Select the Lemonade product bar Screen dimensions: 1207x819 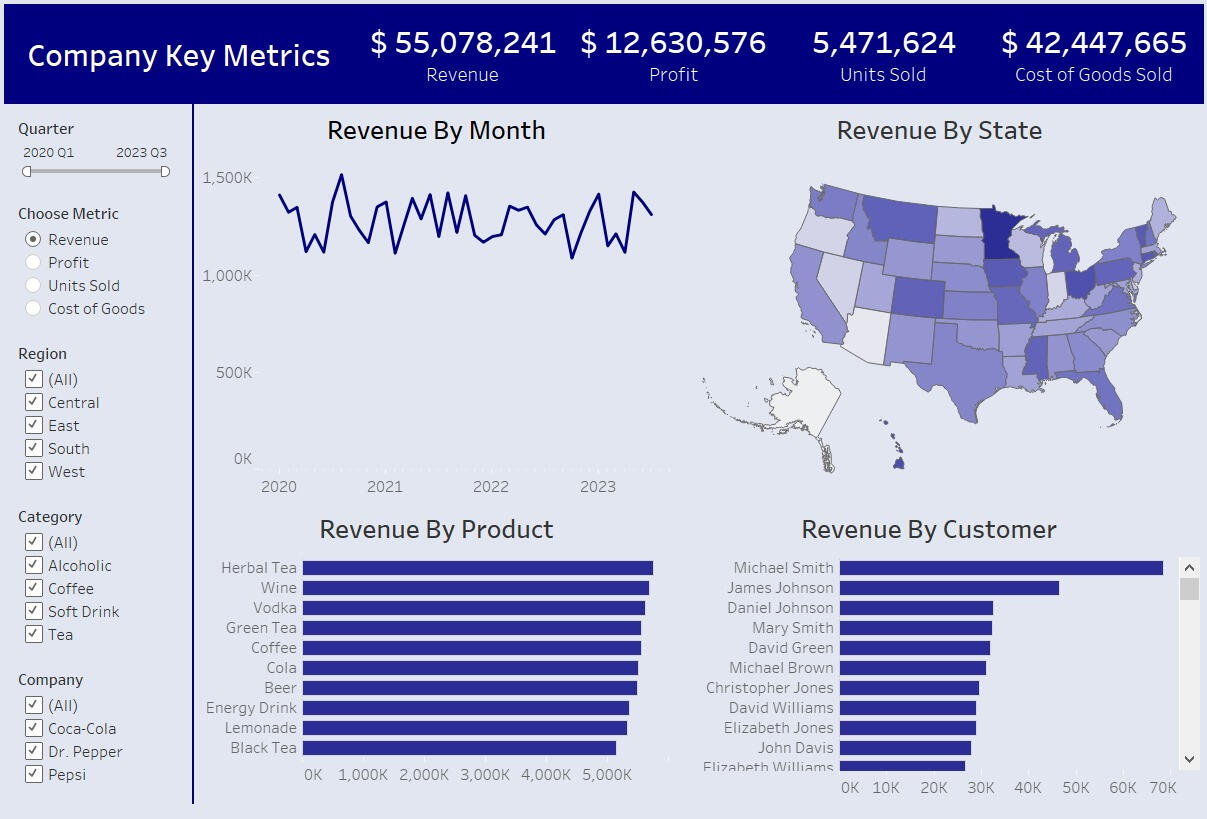click(x=465, y=728)
